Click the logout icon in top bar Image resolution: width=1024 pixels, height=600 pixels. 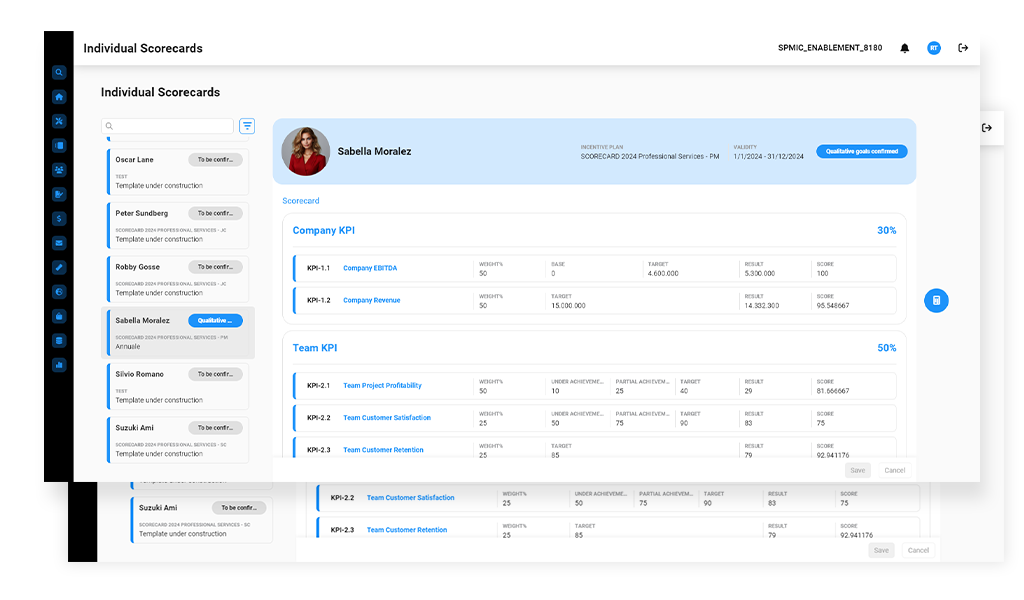coord(963,48)
